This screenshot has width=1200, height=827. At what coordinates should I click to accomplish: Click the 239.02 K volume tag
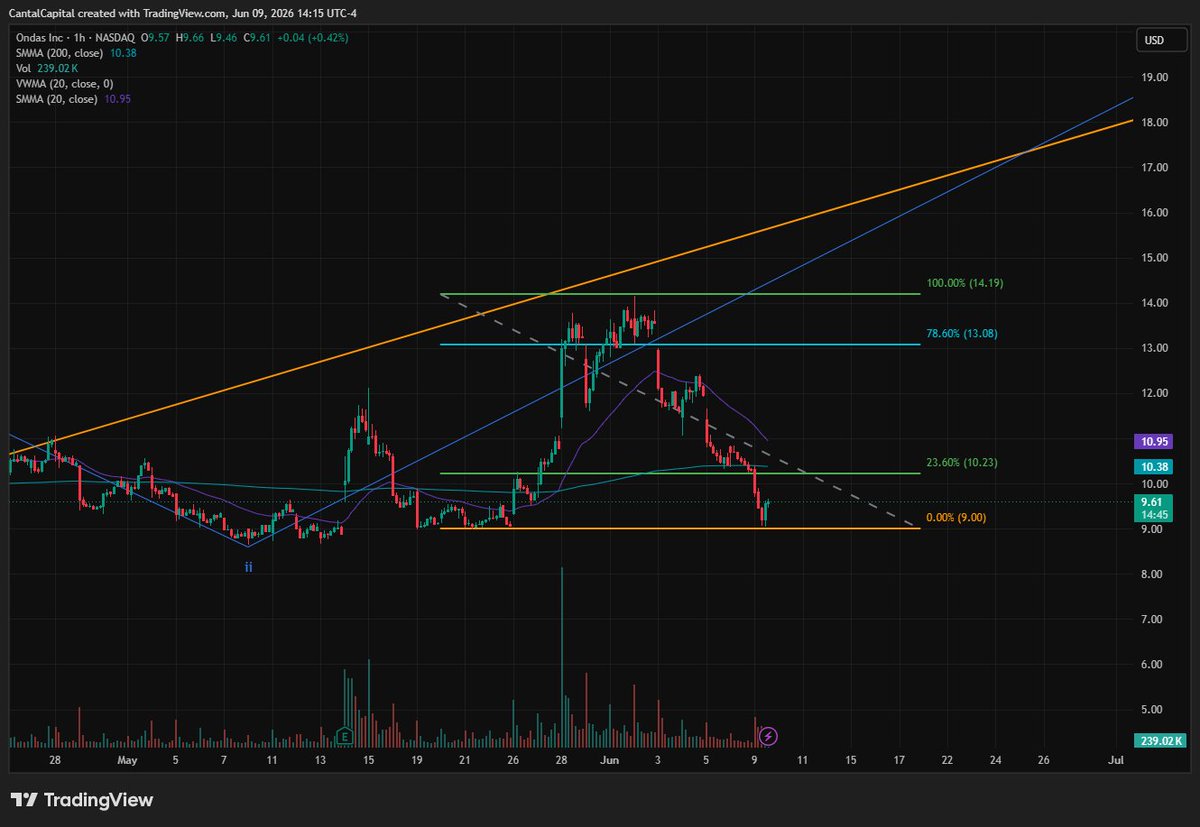(x=1159, y=740)
